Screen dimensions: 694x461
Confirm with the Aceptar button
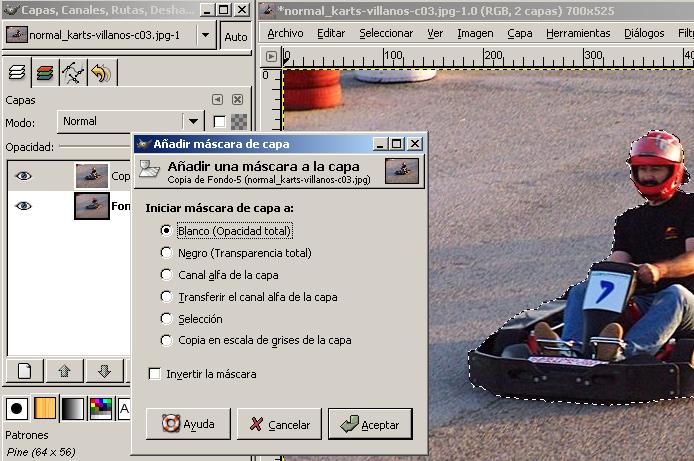(370, 424)
